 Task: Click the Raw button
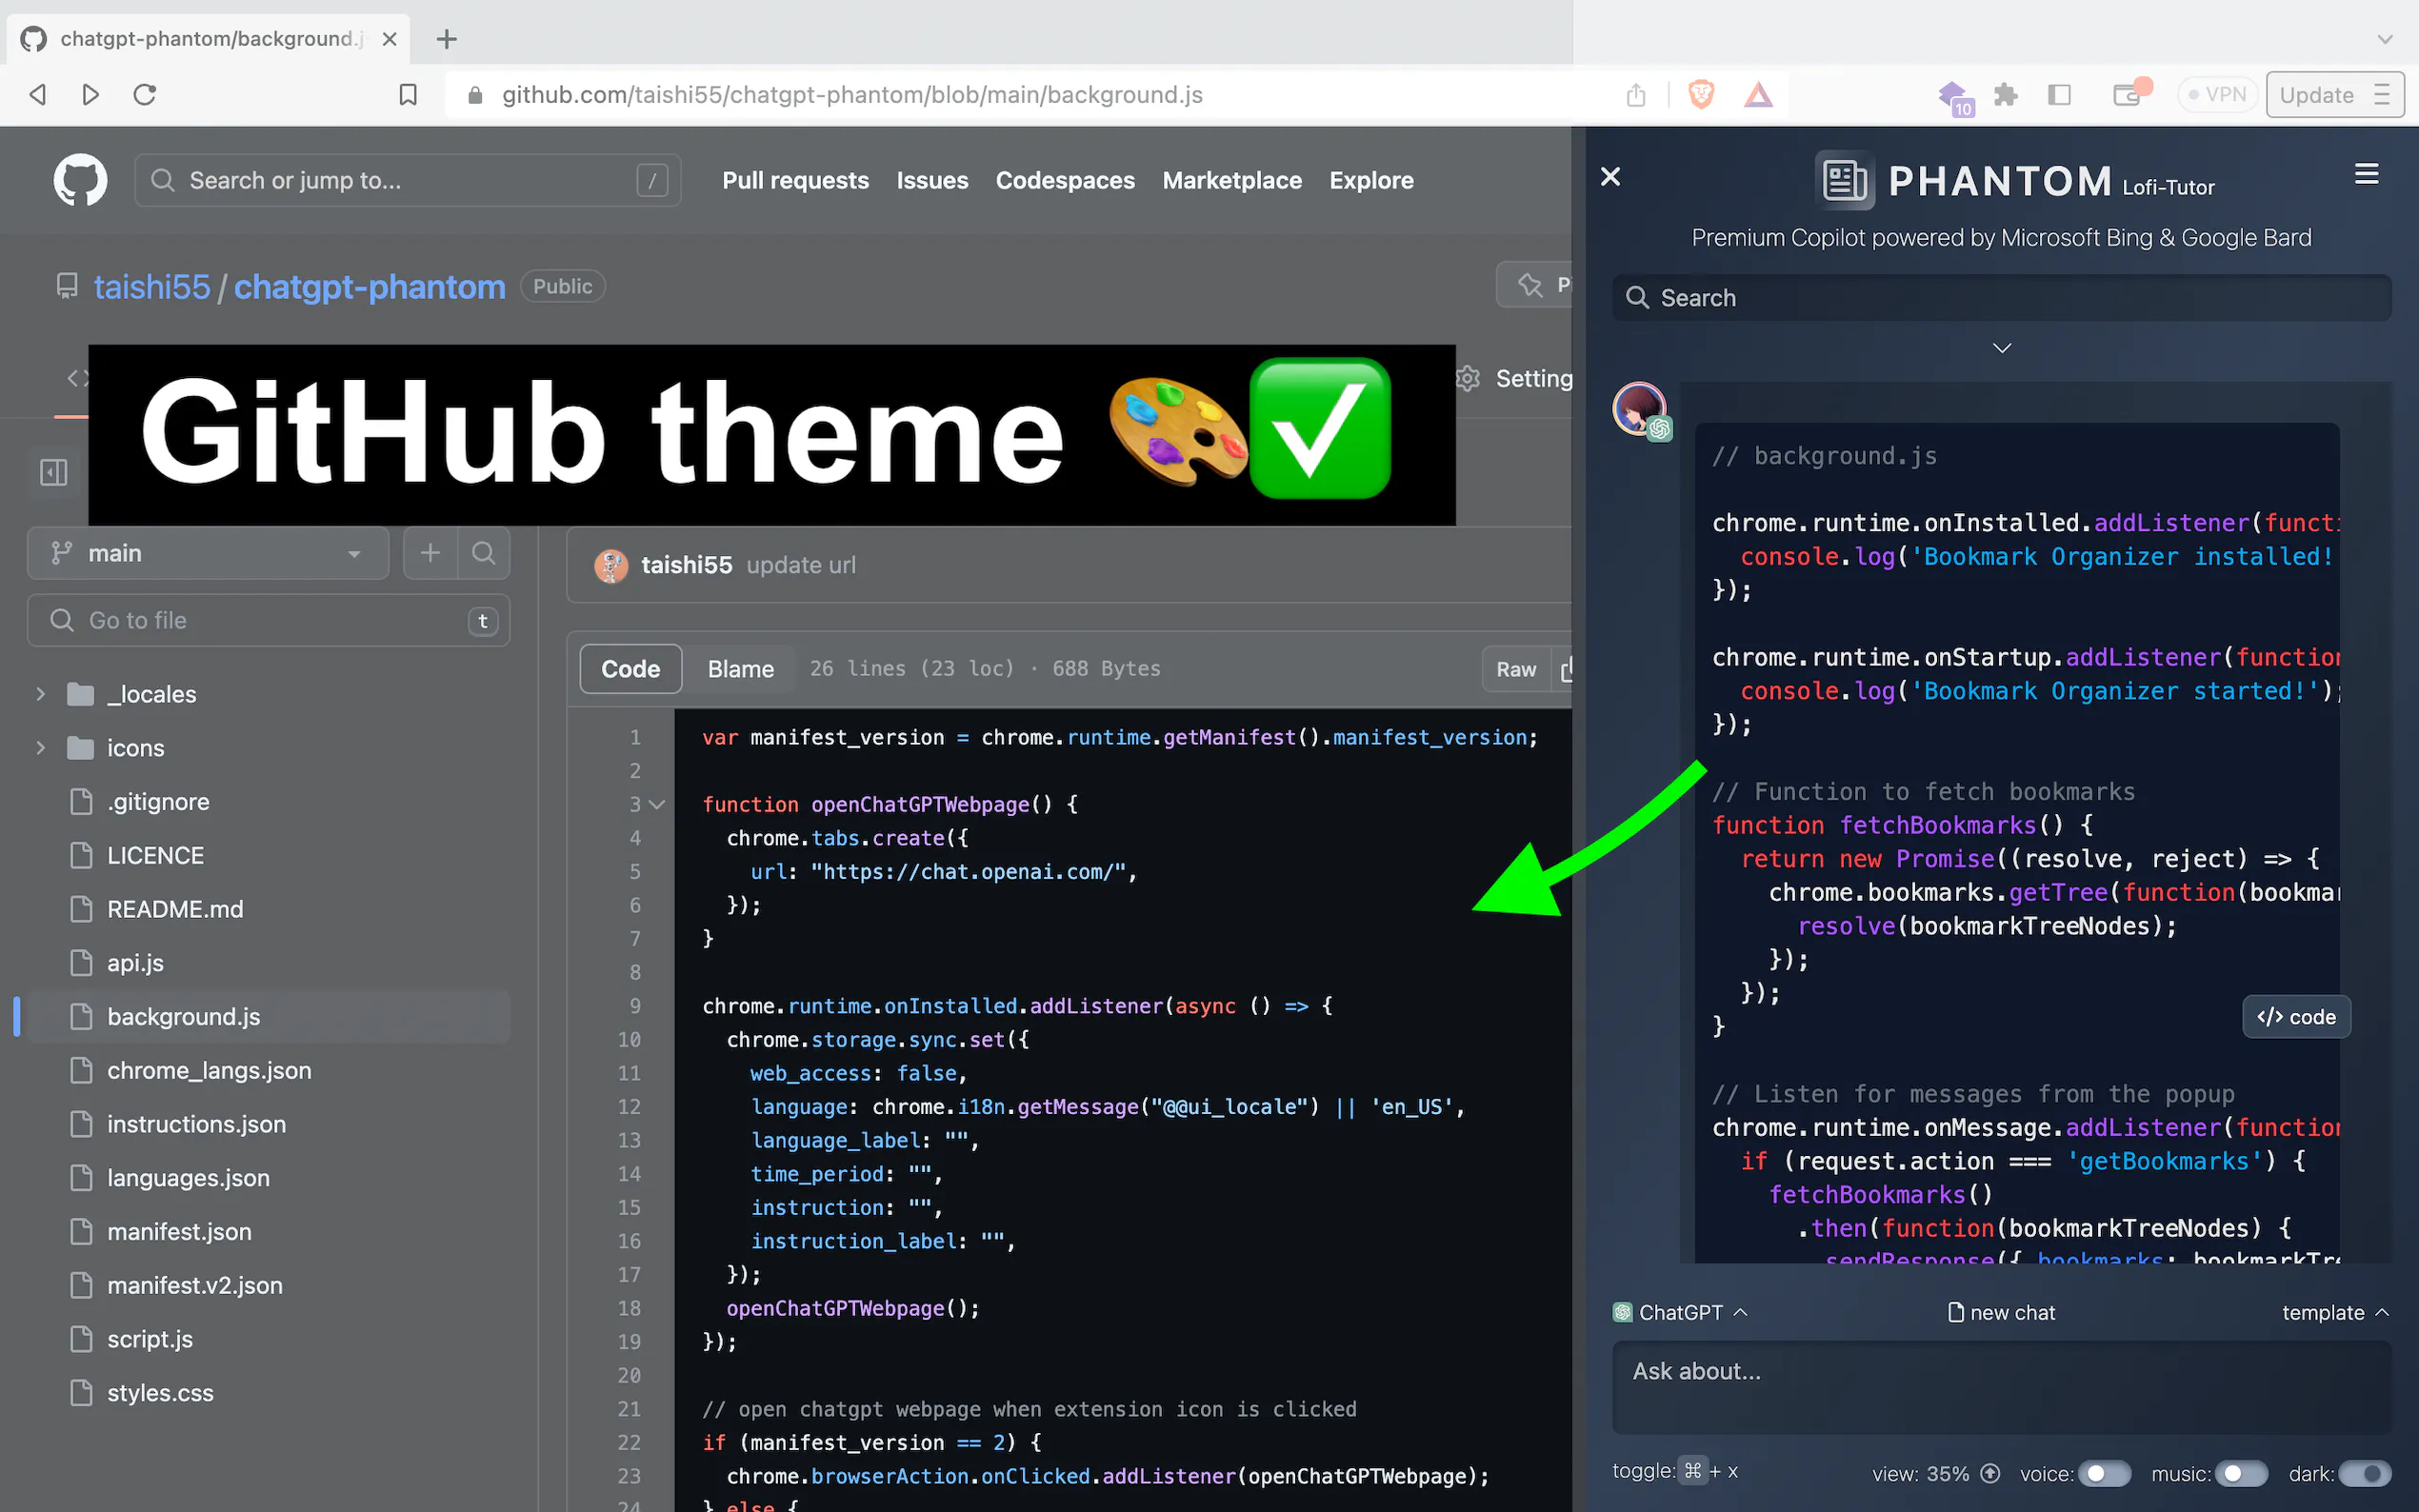[1515, 669]
